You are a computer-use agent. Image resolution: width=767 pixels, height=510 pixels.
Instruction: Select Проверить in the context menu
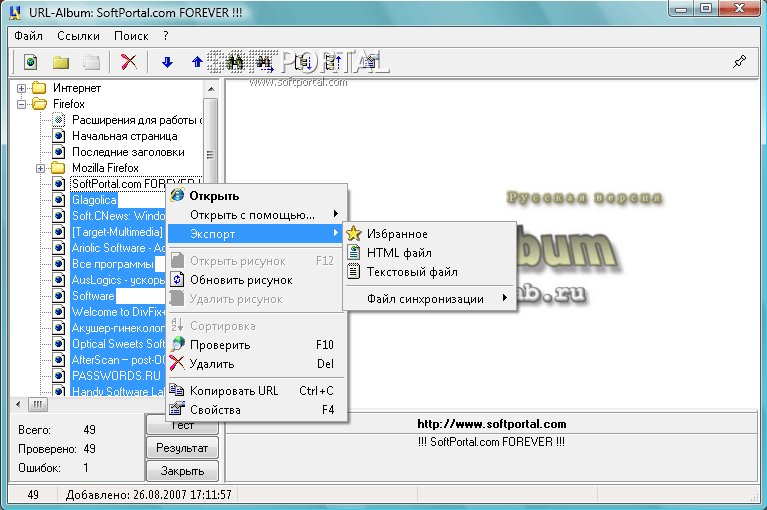point(257,345)
